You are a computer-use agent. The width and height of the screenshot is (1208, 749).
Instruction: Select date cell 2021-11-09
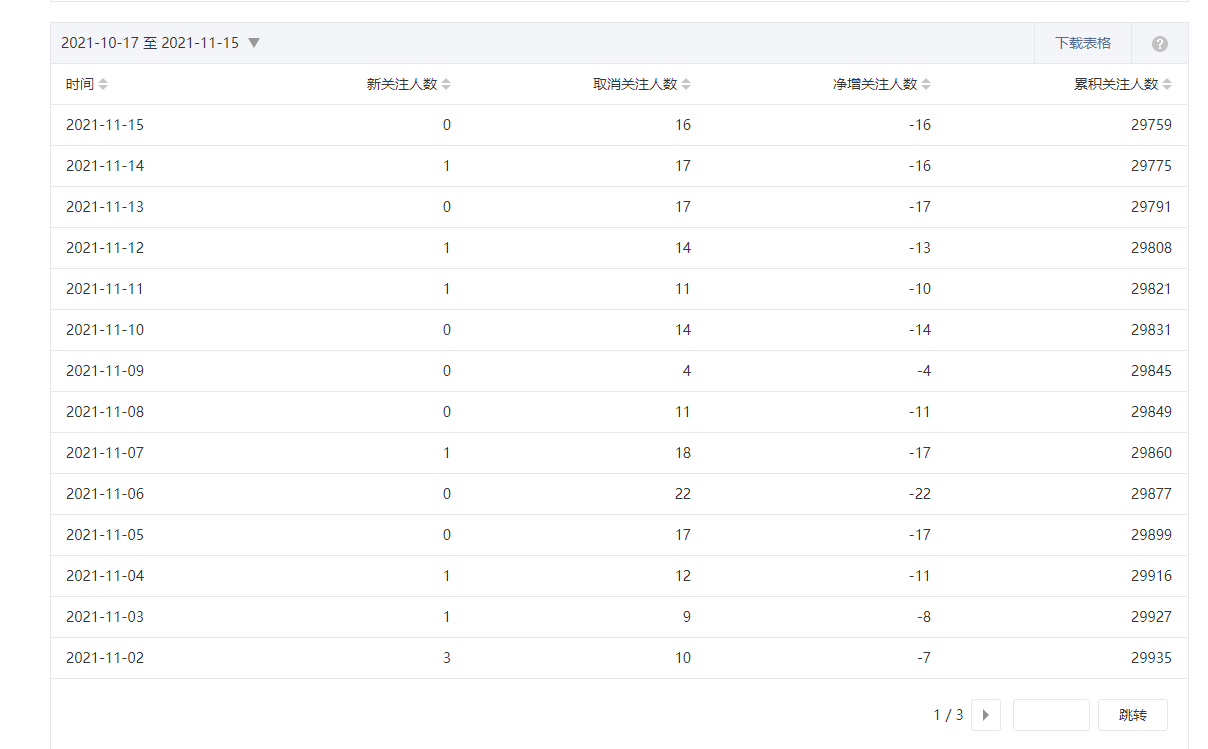point(105,371)
